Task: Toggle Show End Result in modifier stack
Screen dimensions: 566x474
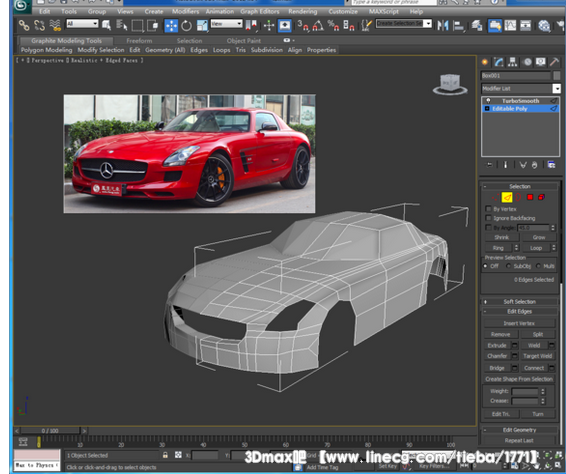Action: [x=505, y=165]
